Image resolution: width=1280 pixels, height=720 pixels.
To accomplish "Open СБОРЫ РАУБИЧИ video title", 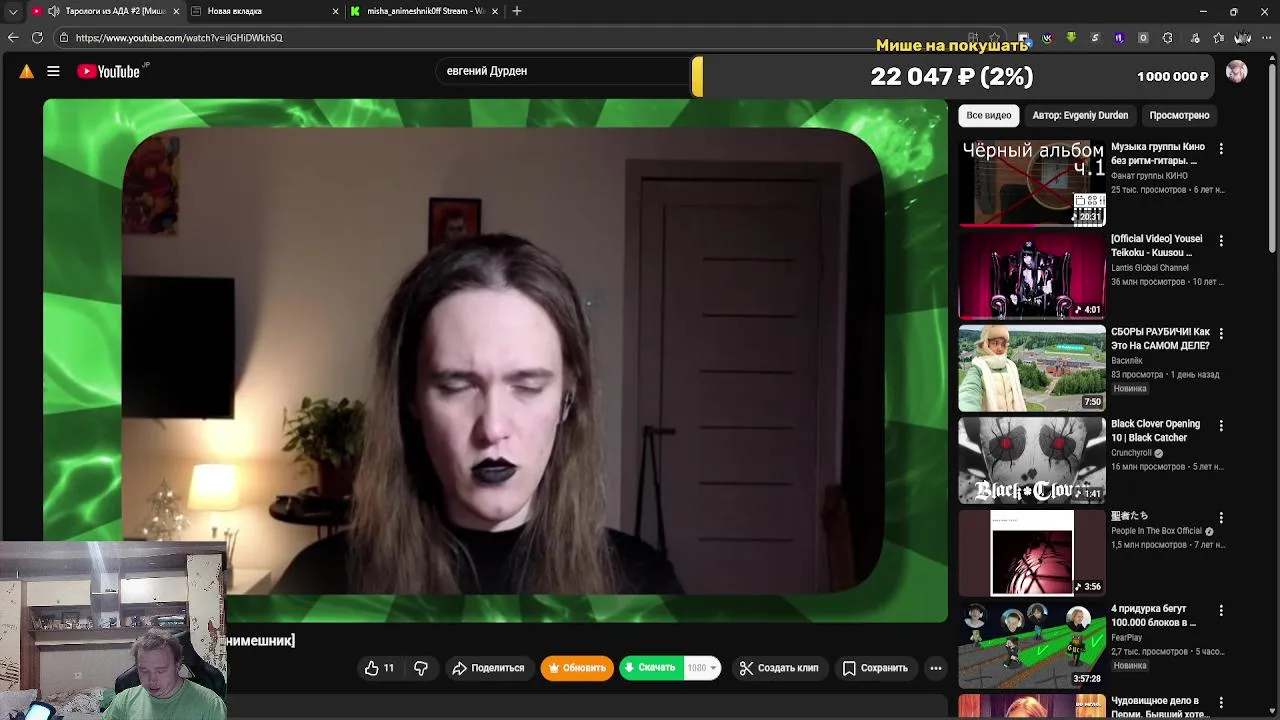I will point(1160,338).
